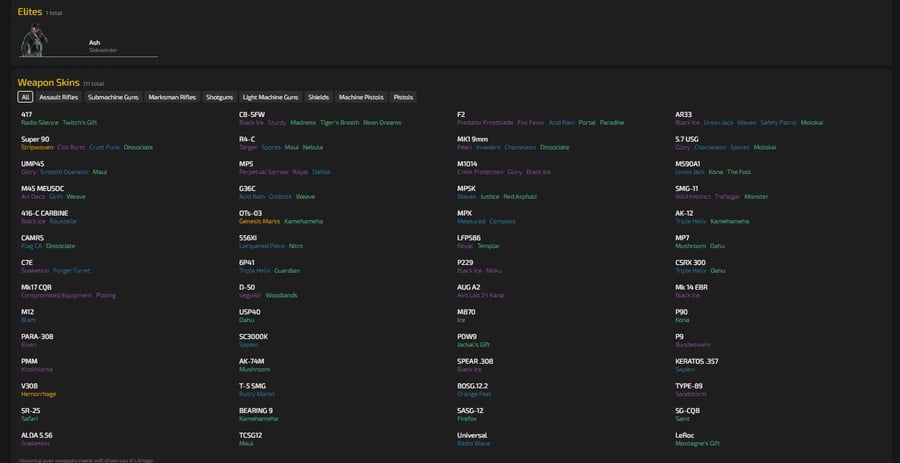This screenshot has width=900, height=463.
Task: Click the Radio Silence skin under 417
Action: pos(39,123)
